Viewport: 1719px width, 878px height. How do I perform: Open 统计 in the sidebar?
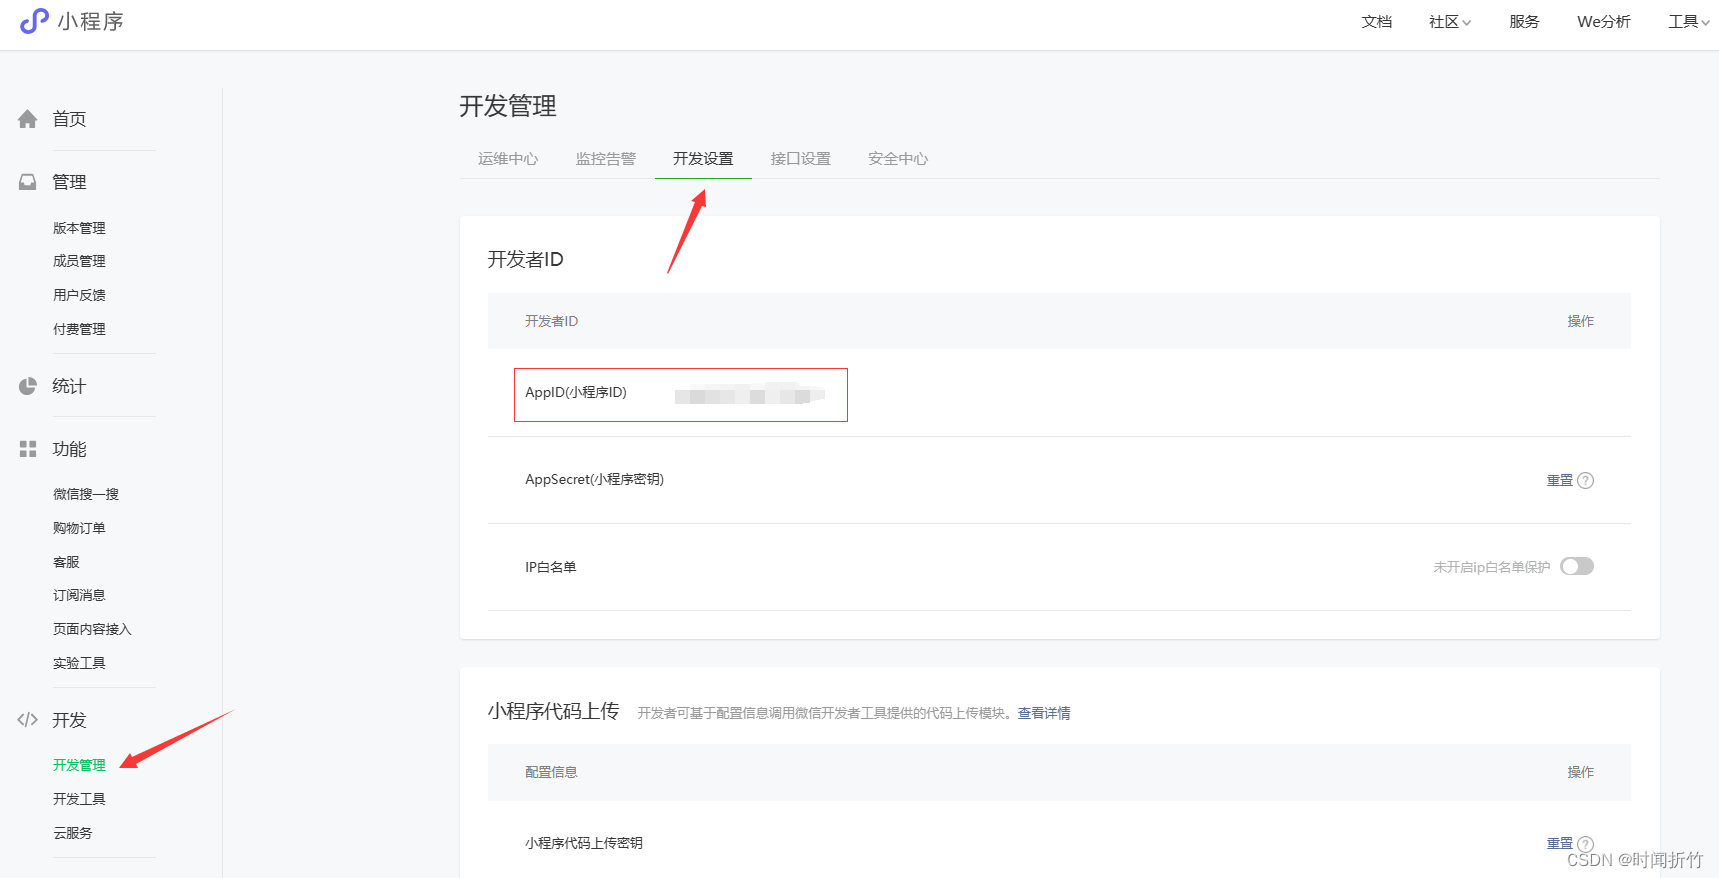[x=69, y=386]
